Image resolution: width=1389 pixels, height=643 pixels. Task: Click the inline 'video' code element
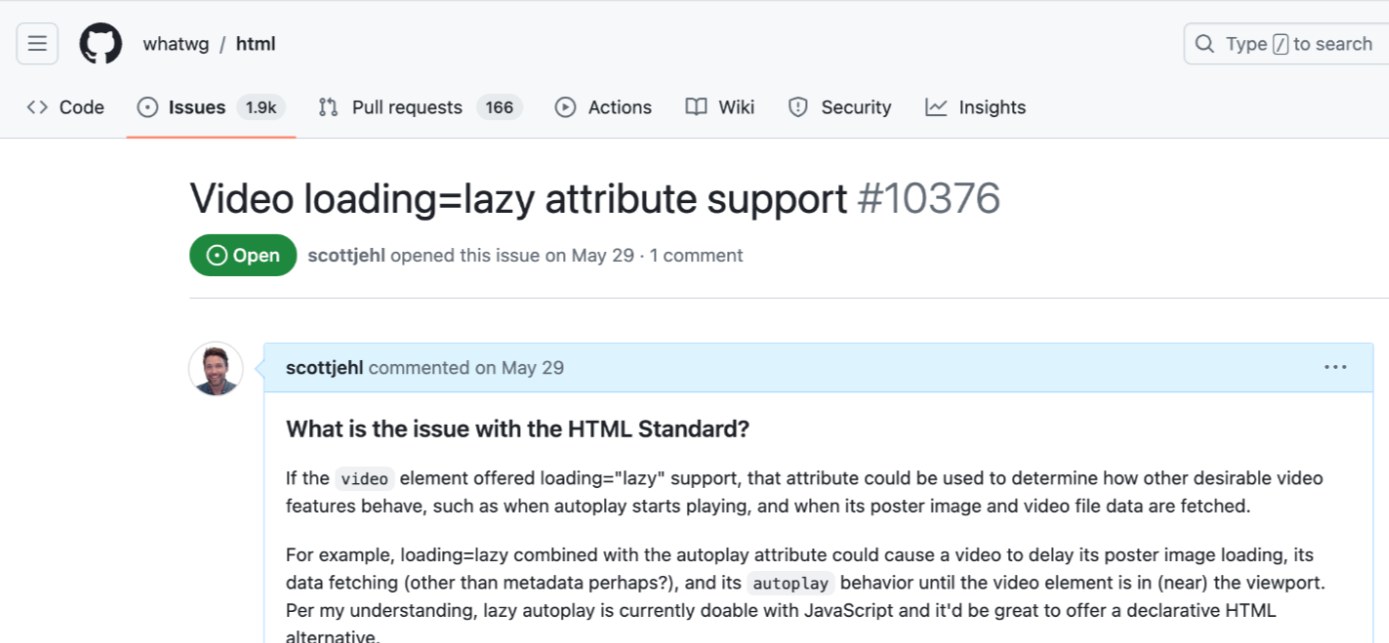coord(365,479)
